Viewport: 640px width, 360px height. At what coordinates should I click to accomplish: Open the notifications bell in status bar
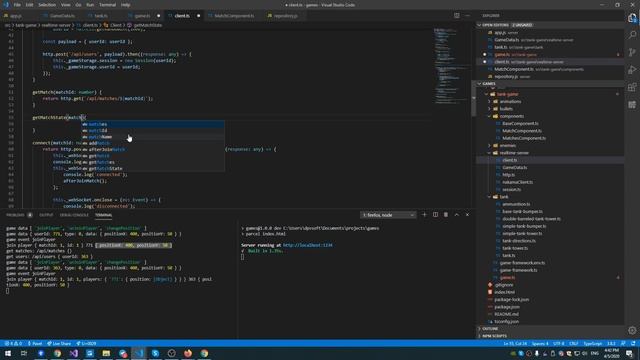click(633, 344)
